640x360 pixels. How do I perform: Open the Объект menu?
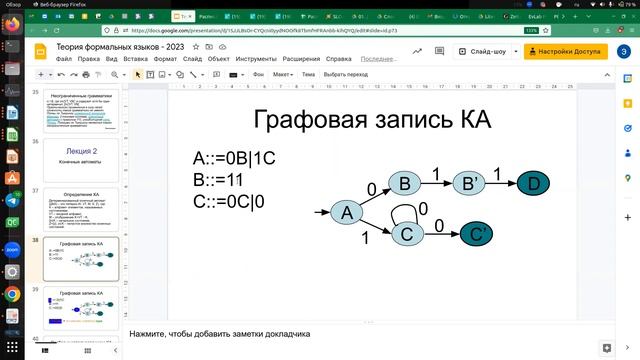(218, 59)
